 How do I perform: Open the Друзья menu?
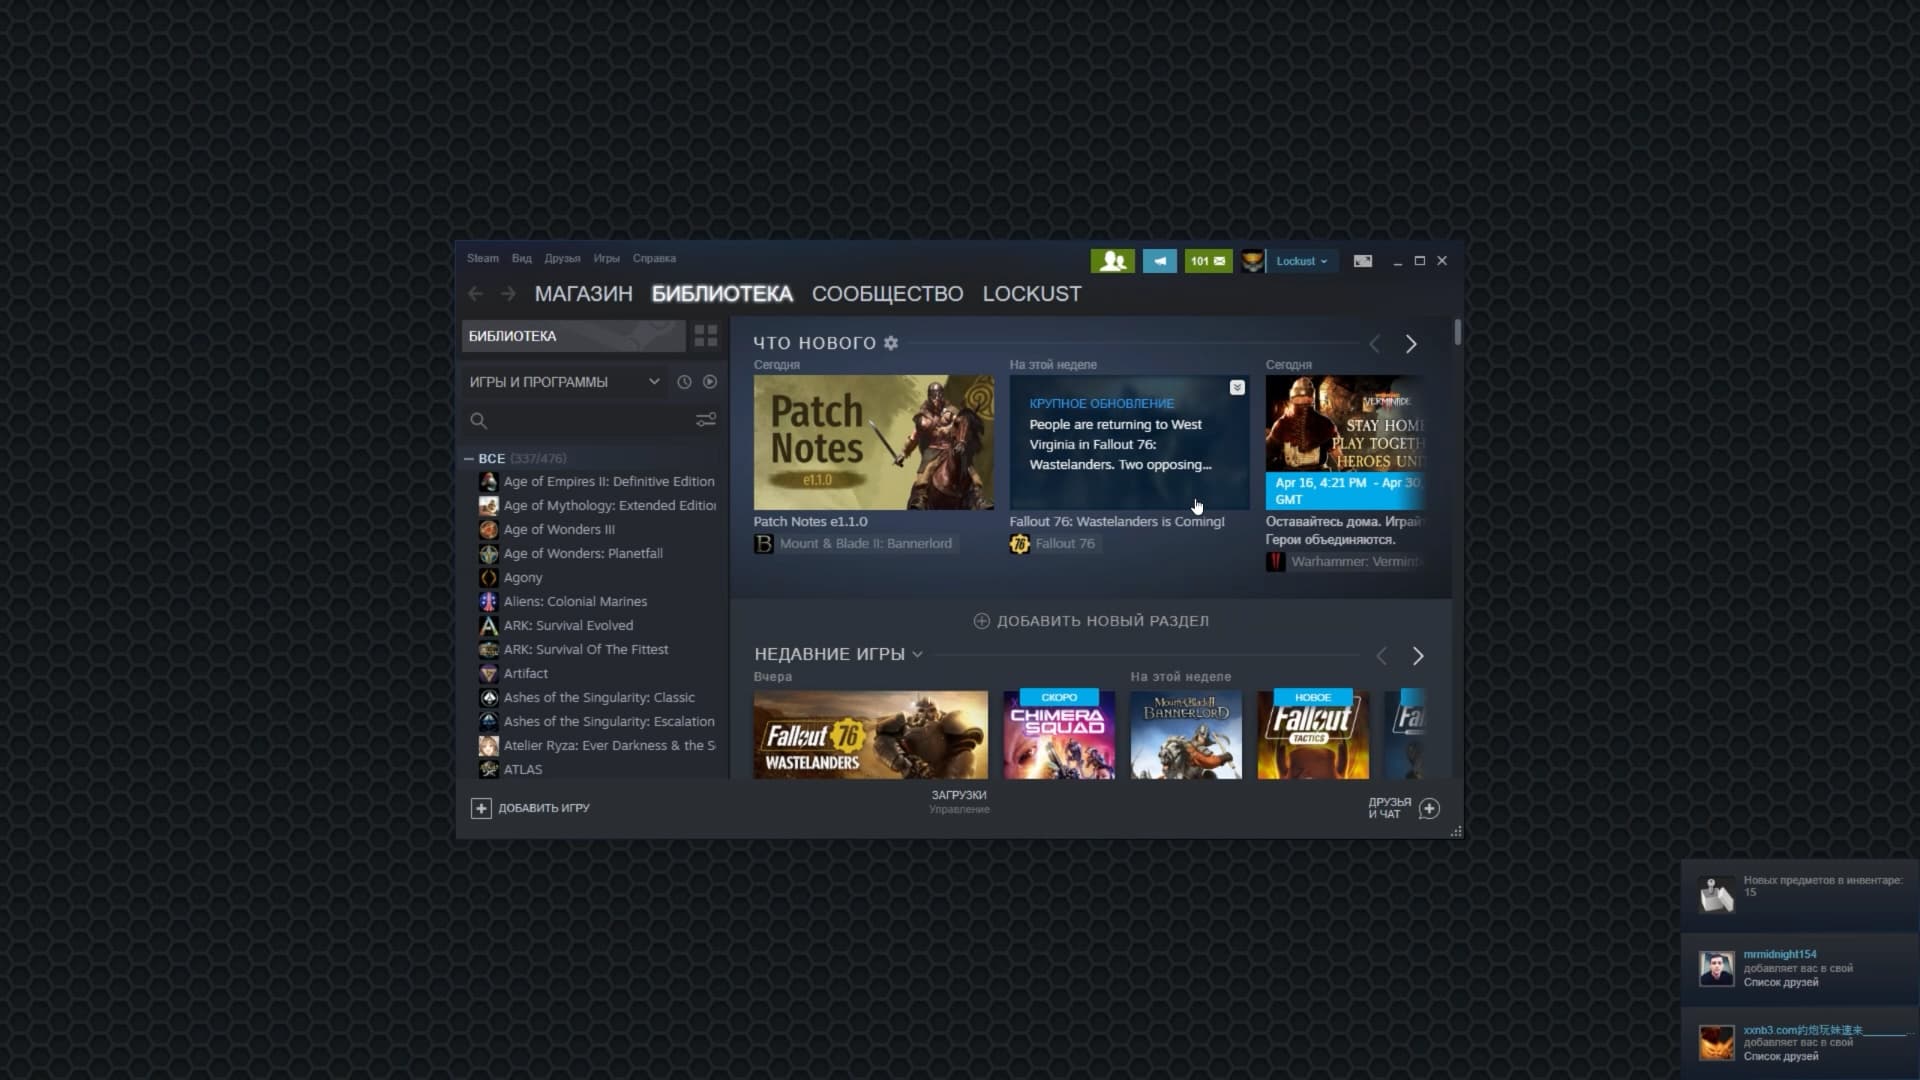click(562, 258)
